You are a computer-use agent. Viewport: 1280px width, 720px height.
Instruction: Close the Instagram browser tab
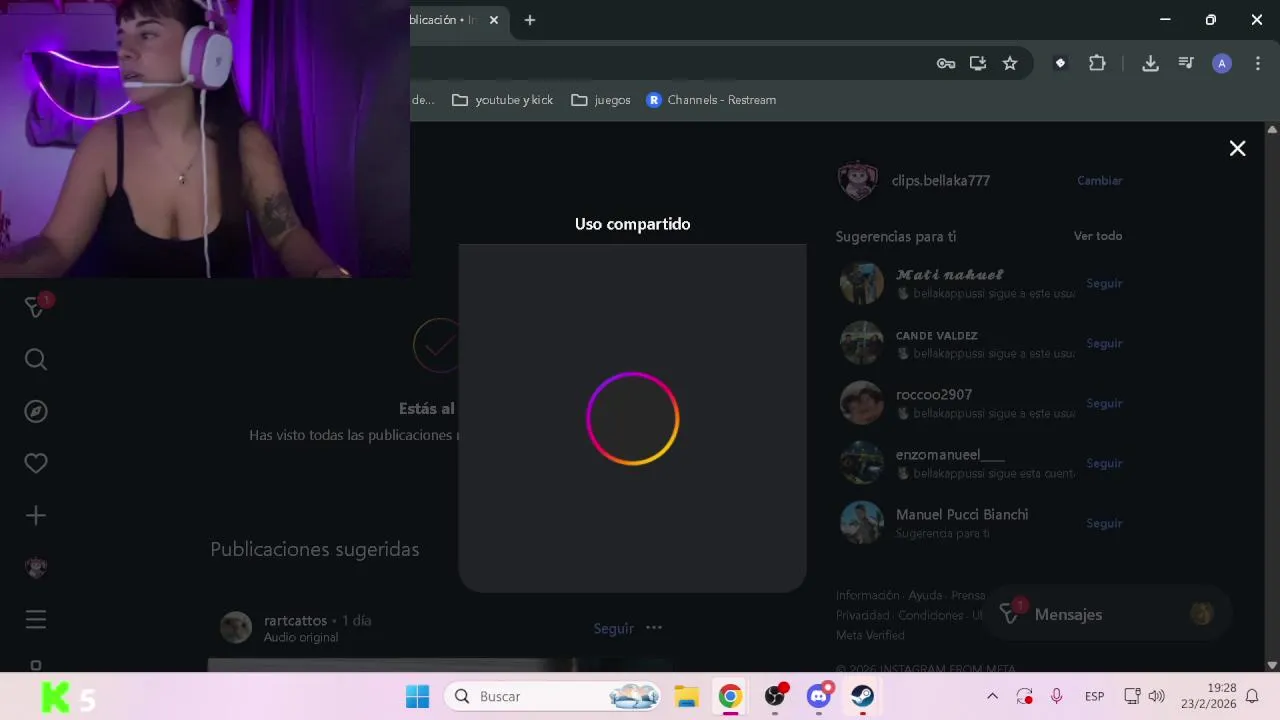click(493, 20)
